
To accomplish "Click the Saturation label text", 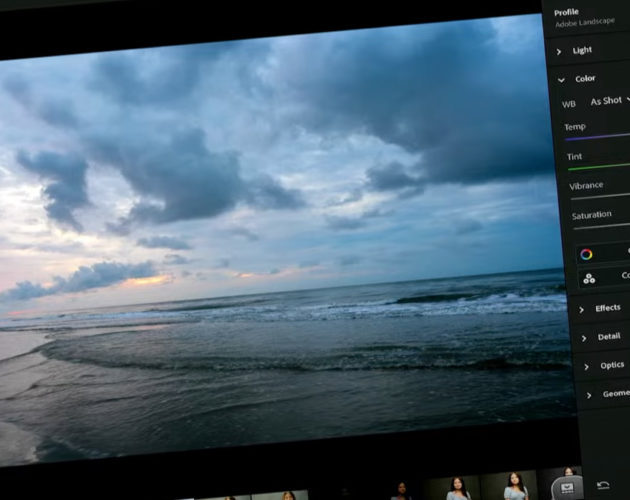I will tap(591, 215).
